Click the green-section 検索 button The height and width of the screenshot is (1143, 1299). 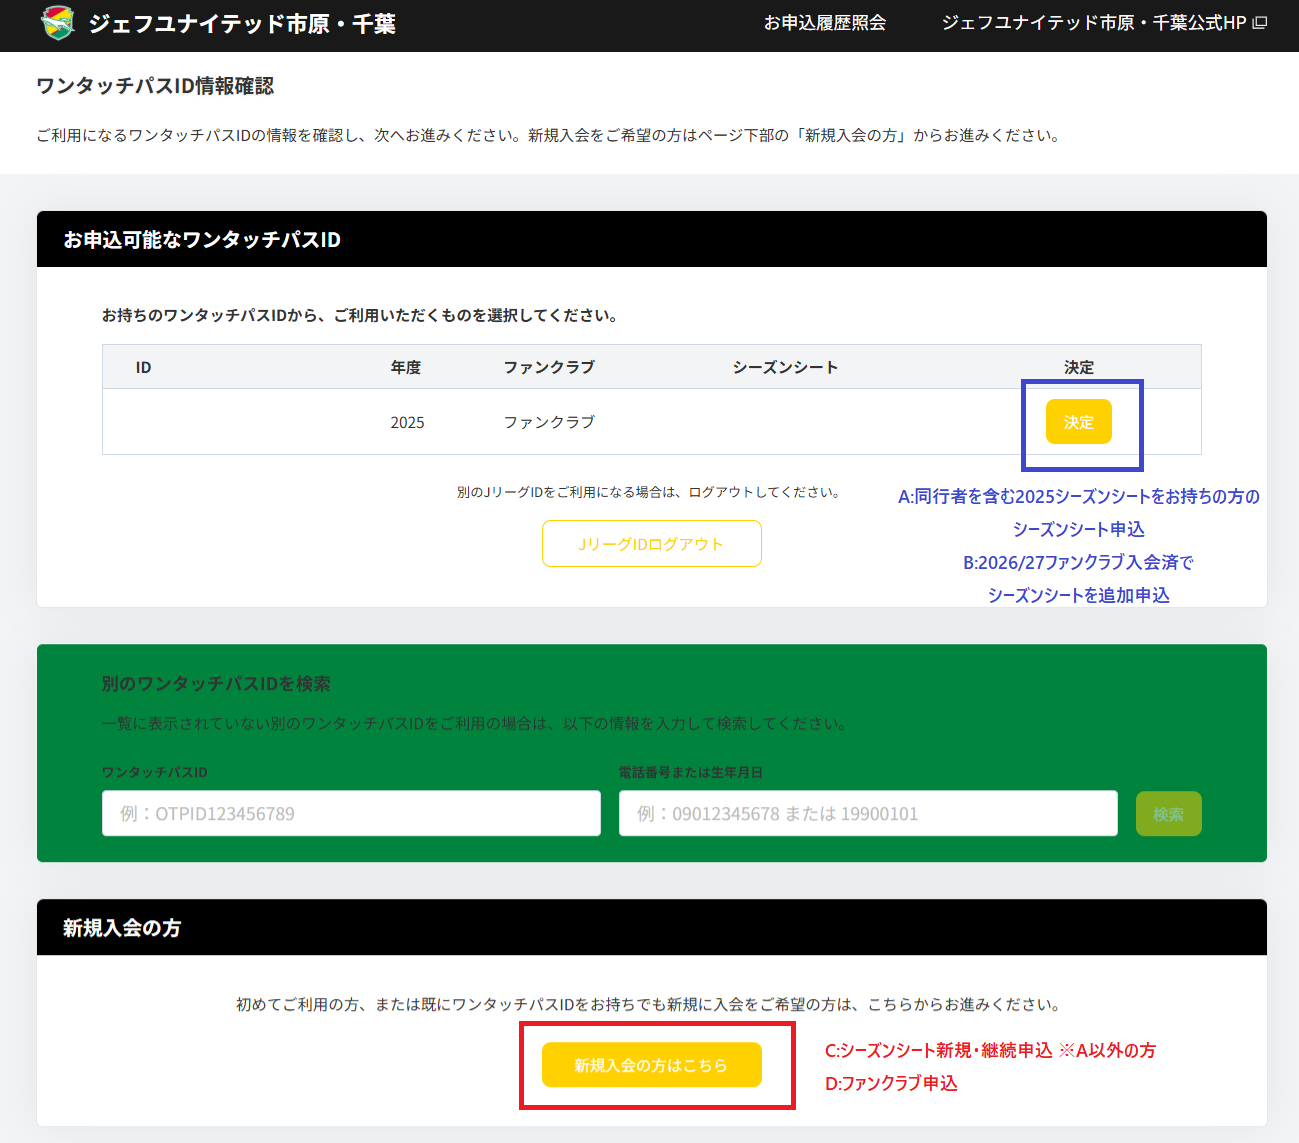[x=1168, y=814]
